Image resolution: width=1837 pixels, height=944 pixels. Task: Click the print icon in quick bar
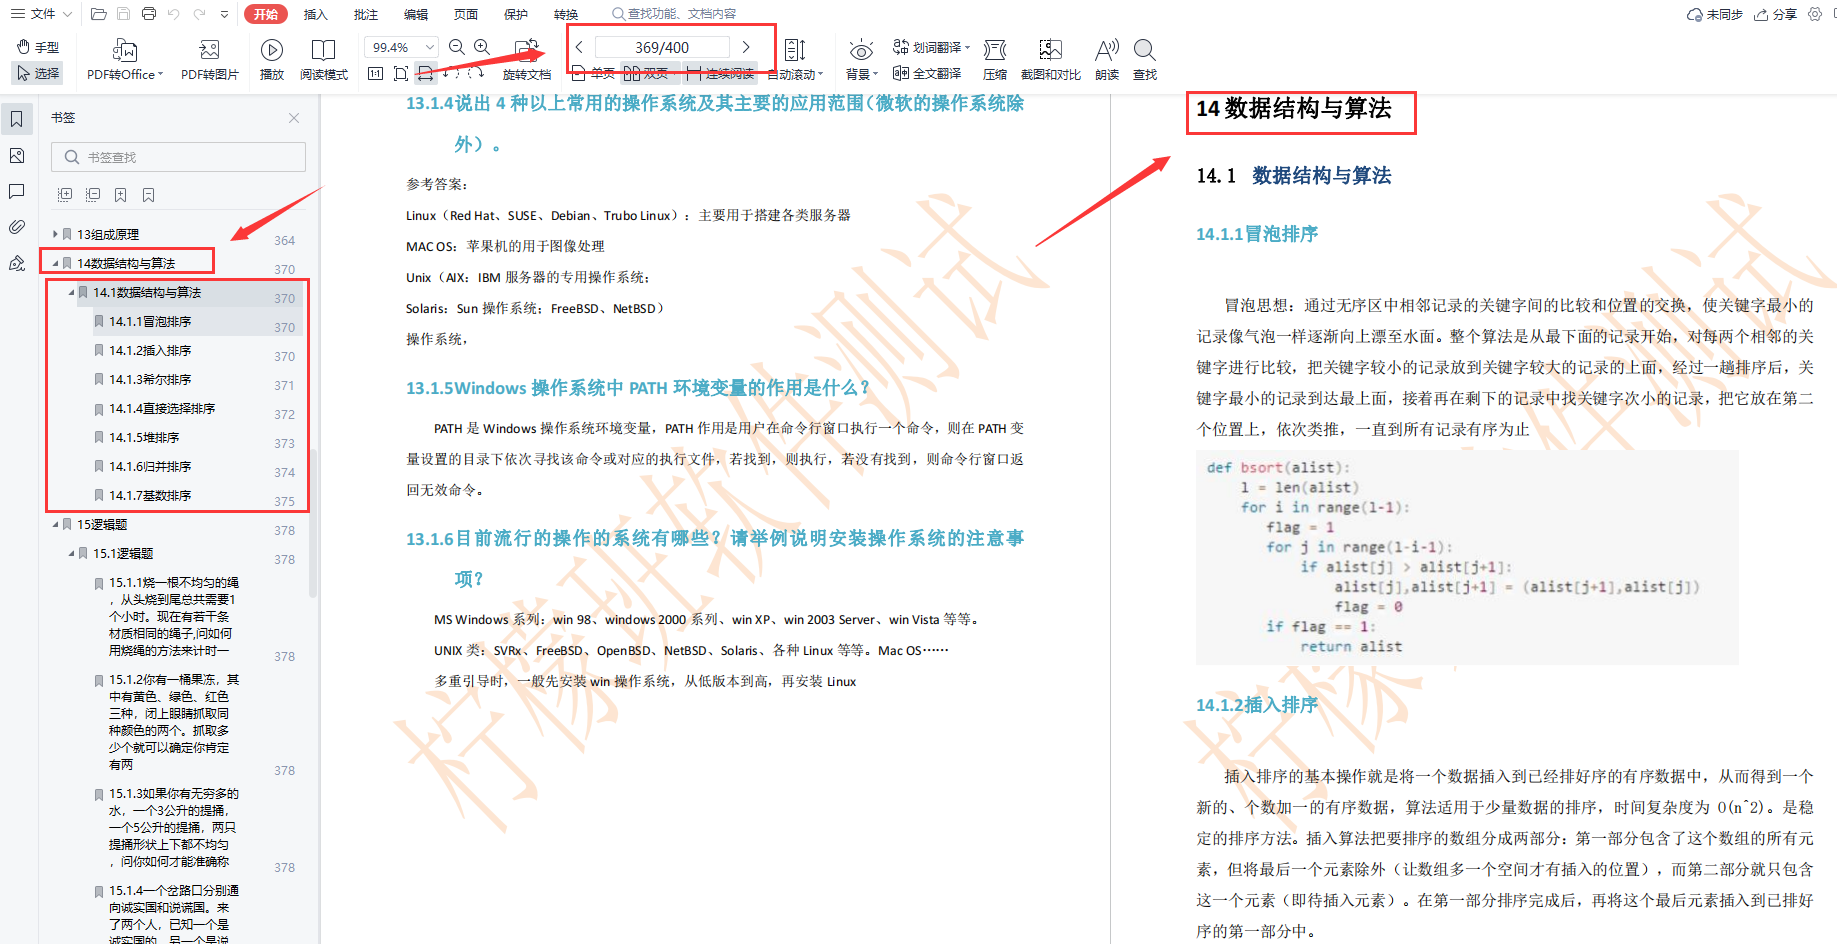point(149,14)
